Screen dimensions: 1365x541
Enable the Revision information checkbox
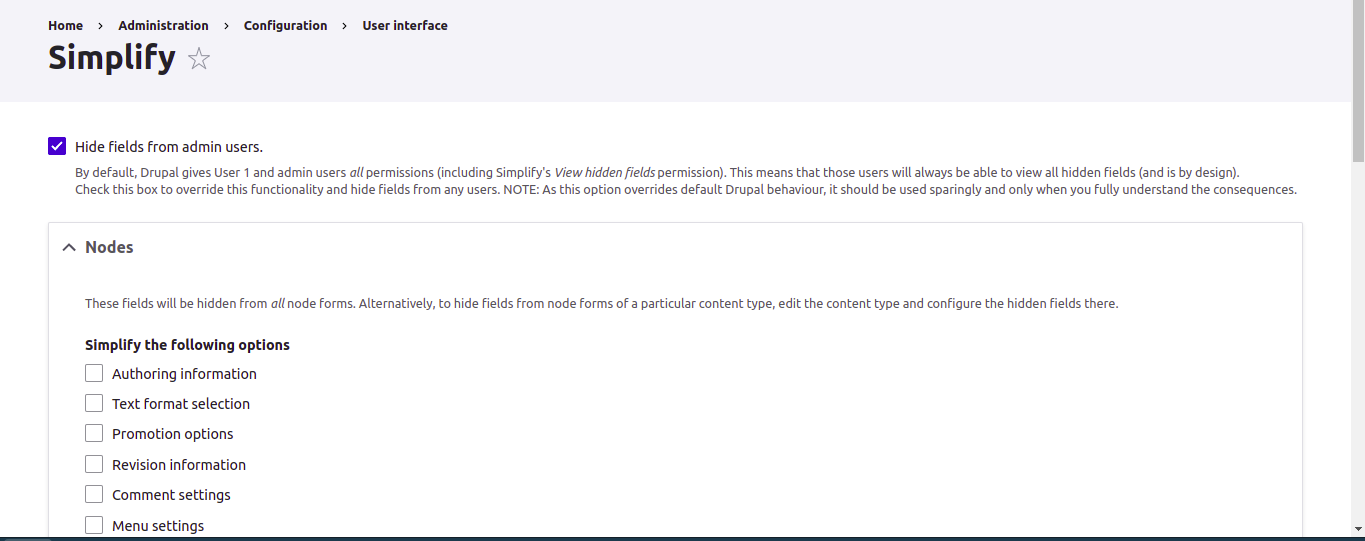(x=94, y=464)
